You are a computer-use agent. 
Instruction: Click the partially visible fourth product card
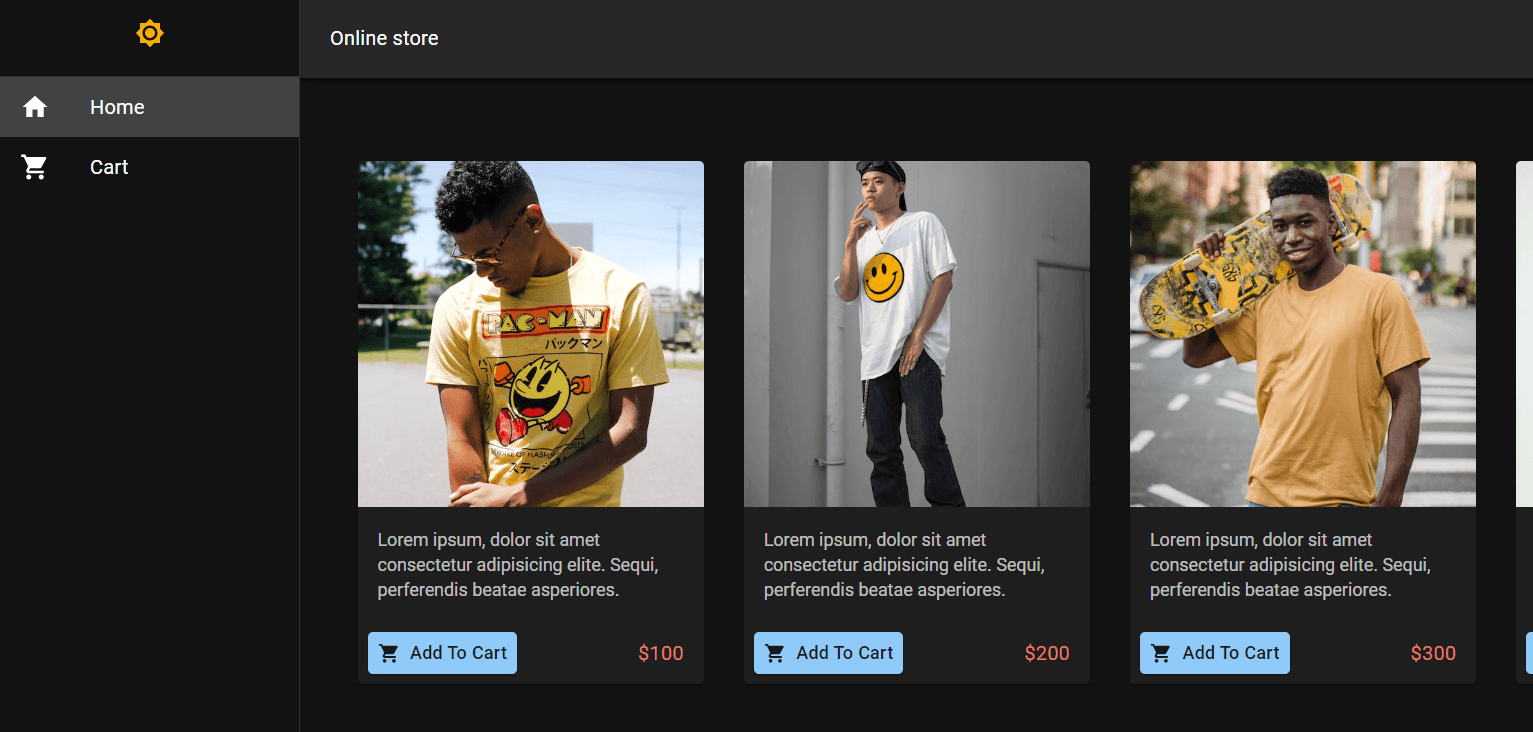(1525, 400)
